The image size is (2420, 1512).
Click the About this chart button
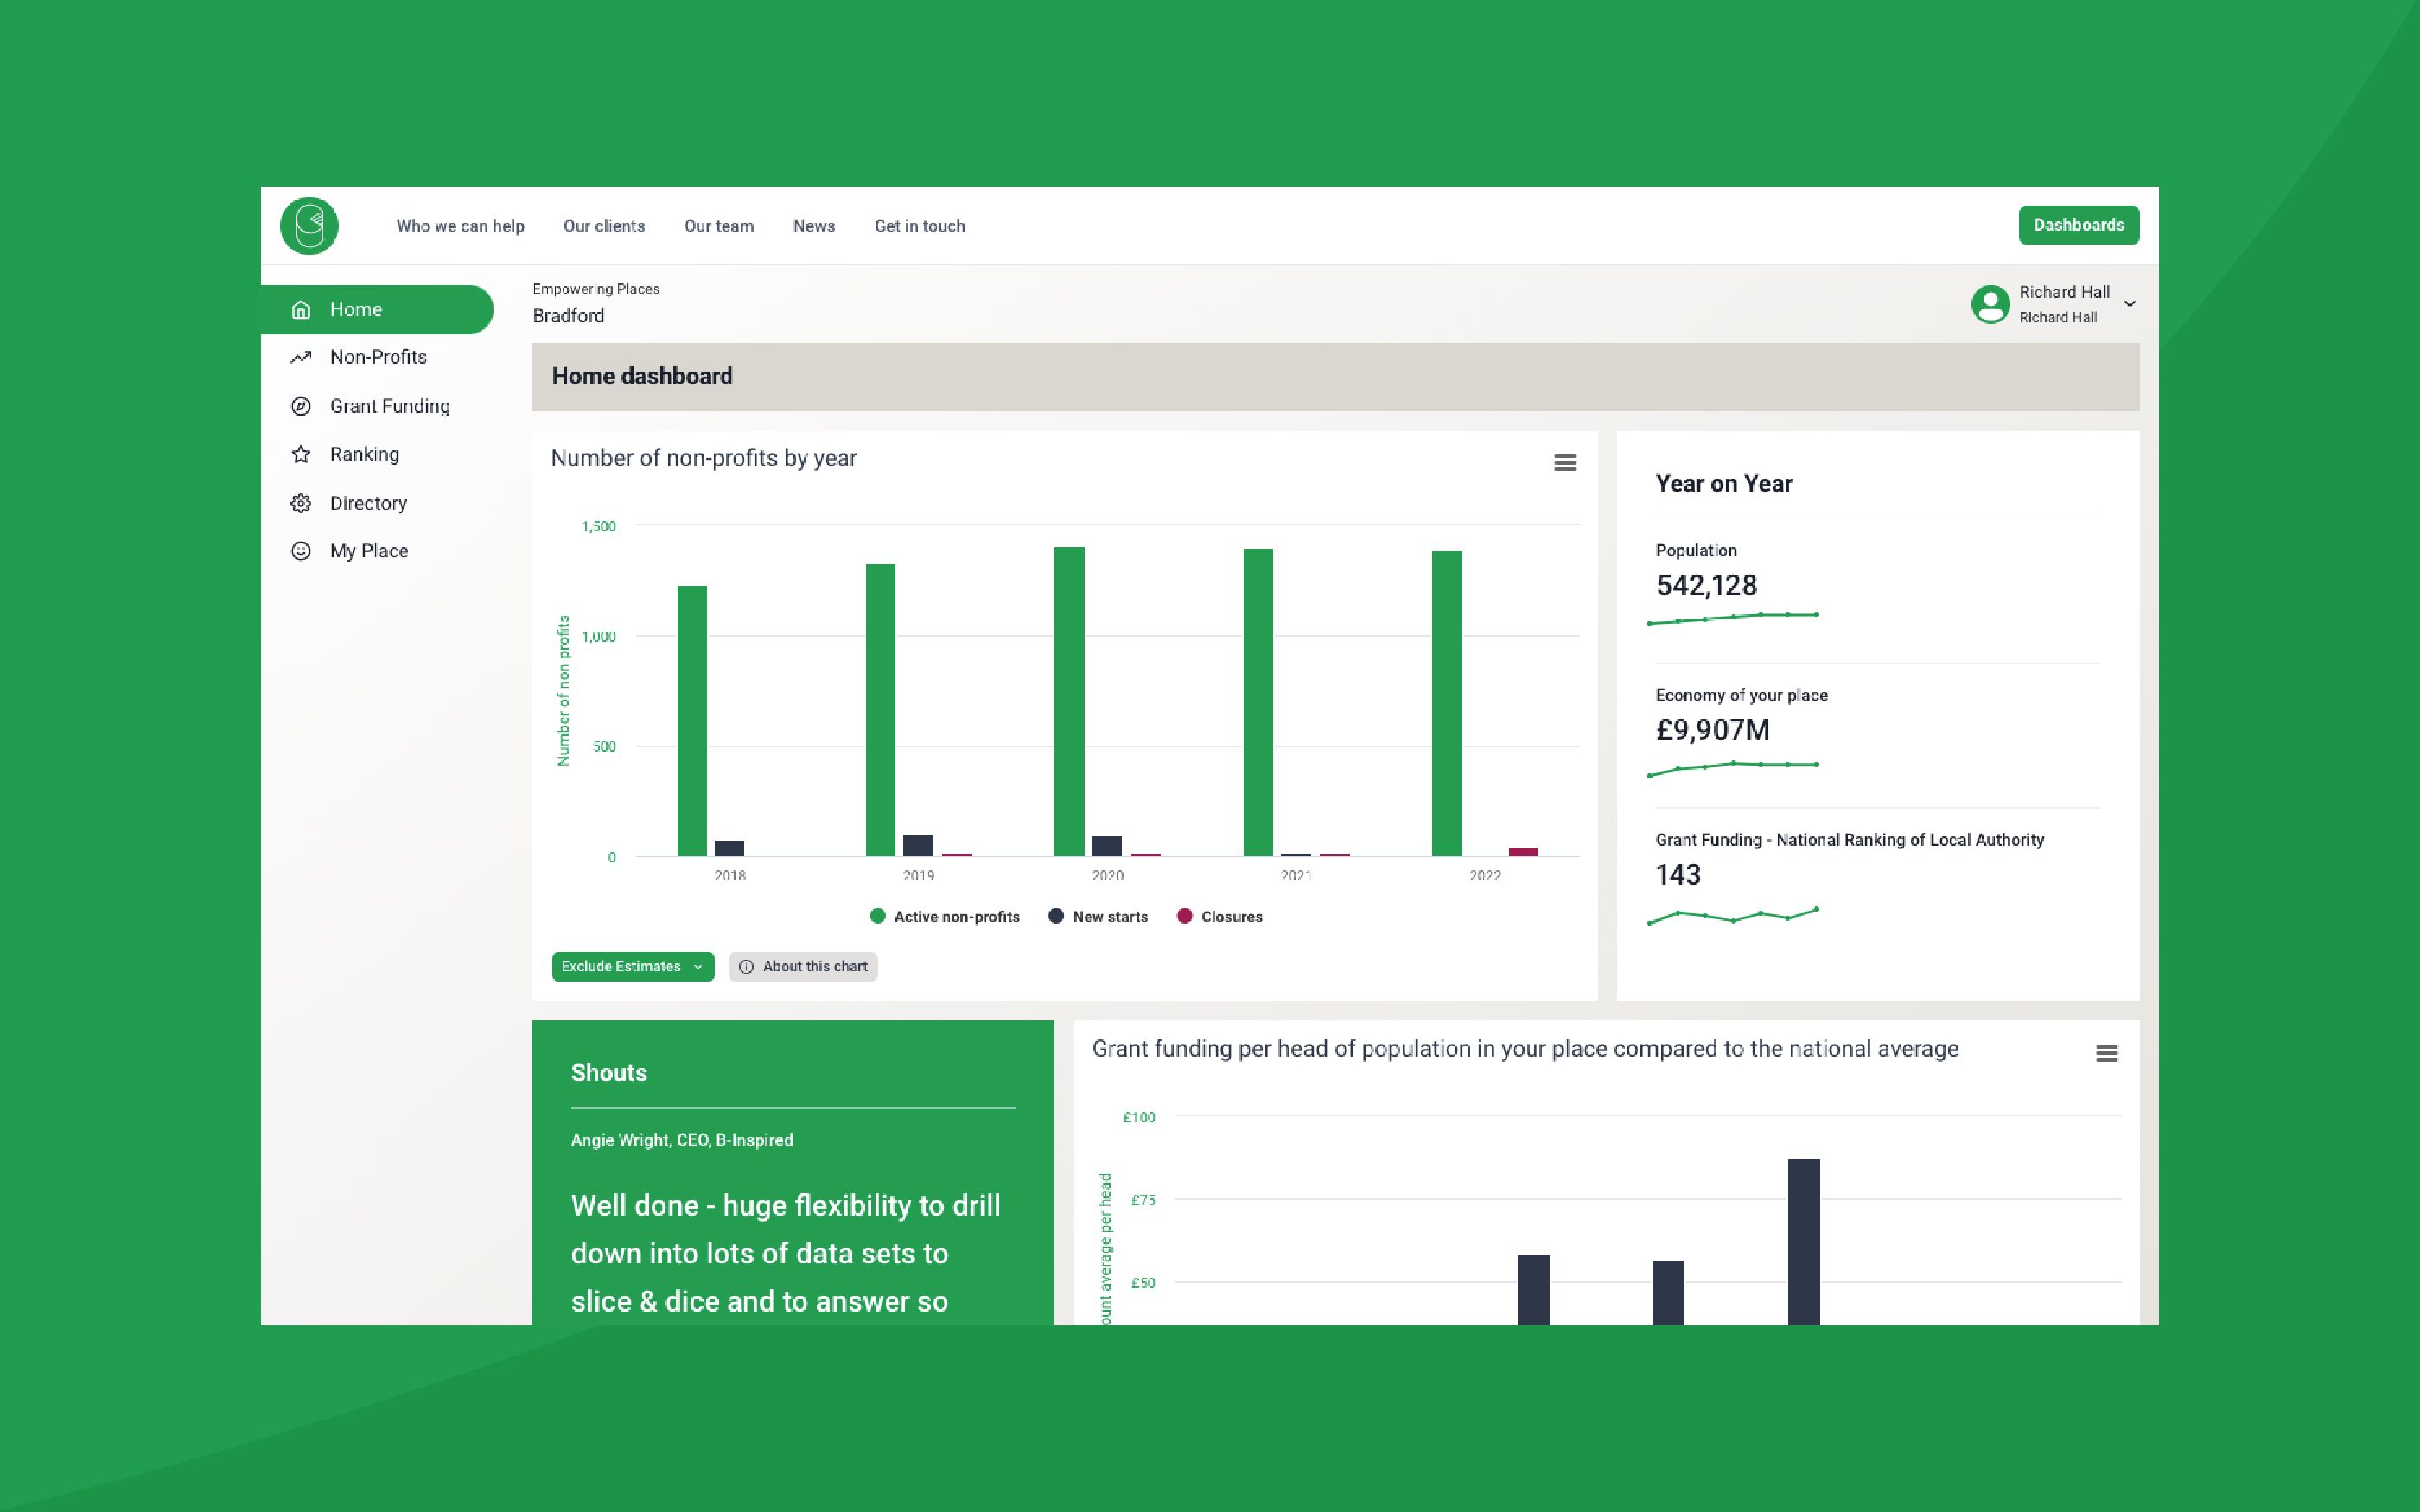[803, 966]
